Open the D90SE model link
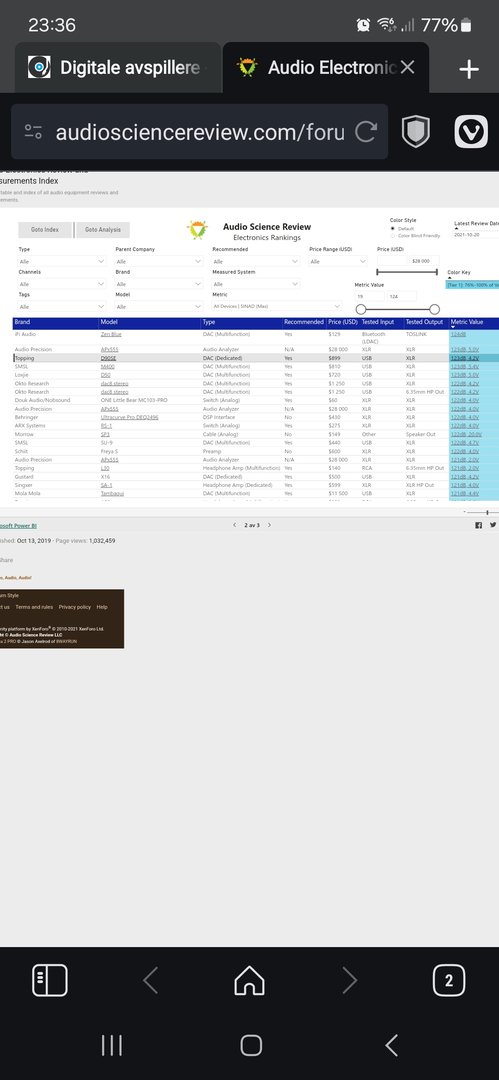 [x=109, y=358]
